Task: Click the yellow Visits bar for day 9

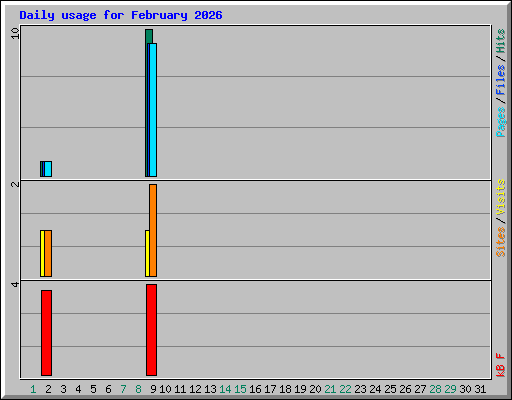Action: point(147,253)
